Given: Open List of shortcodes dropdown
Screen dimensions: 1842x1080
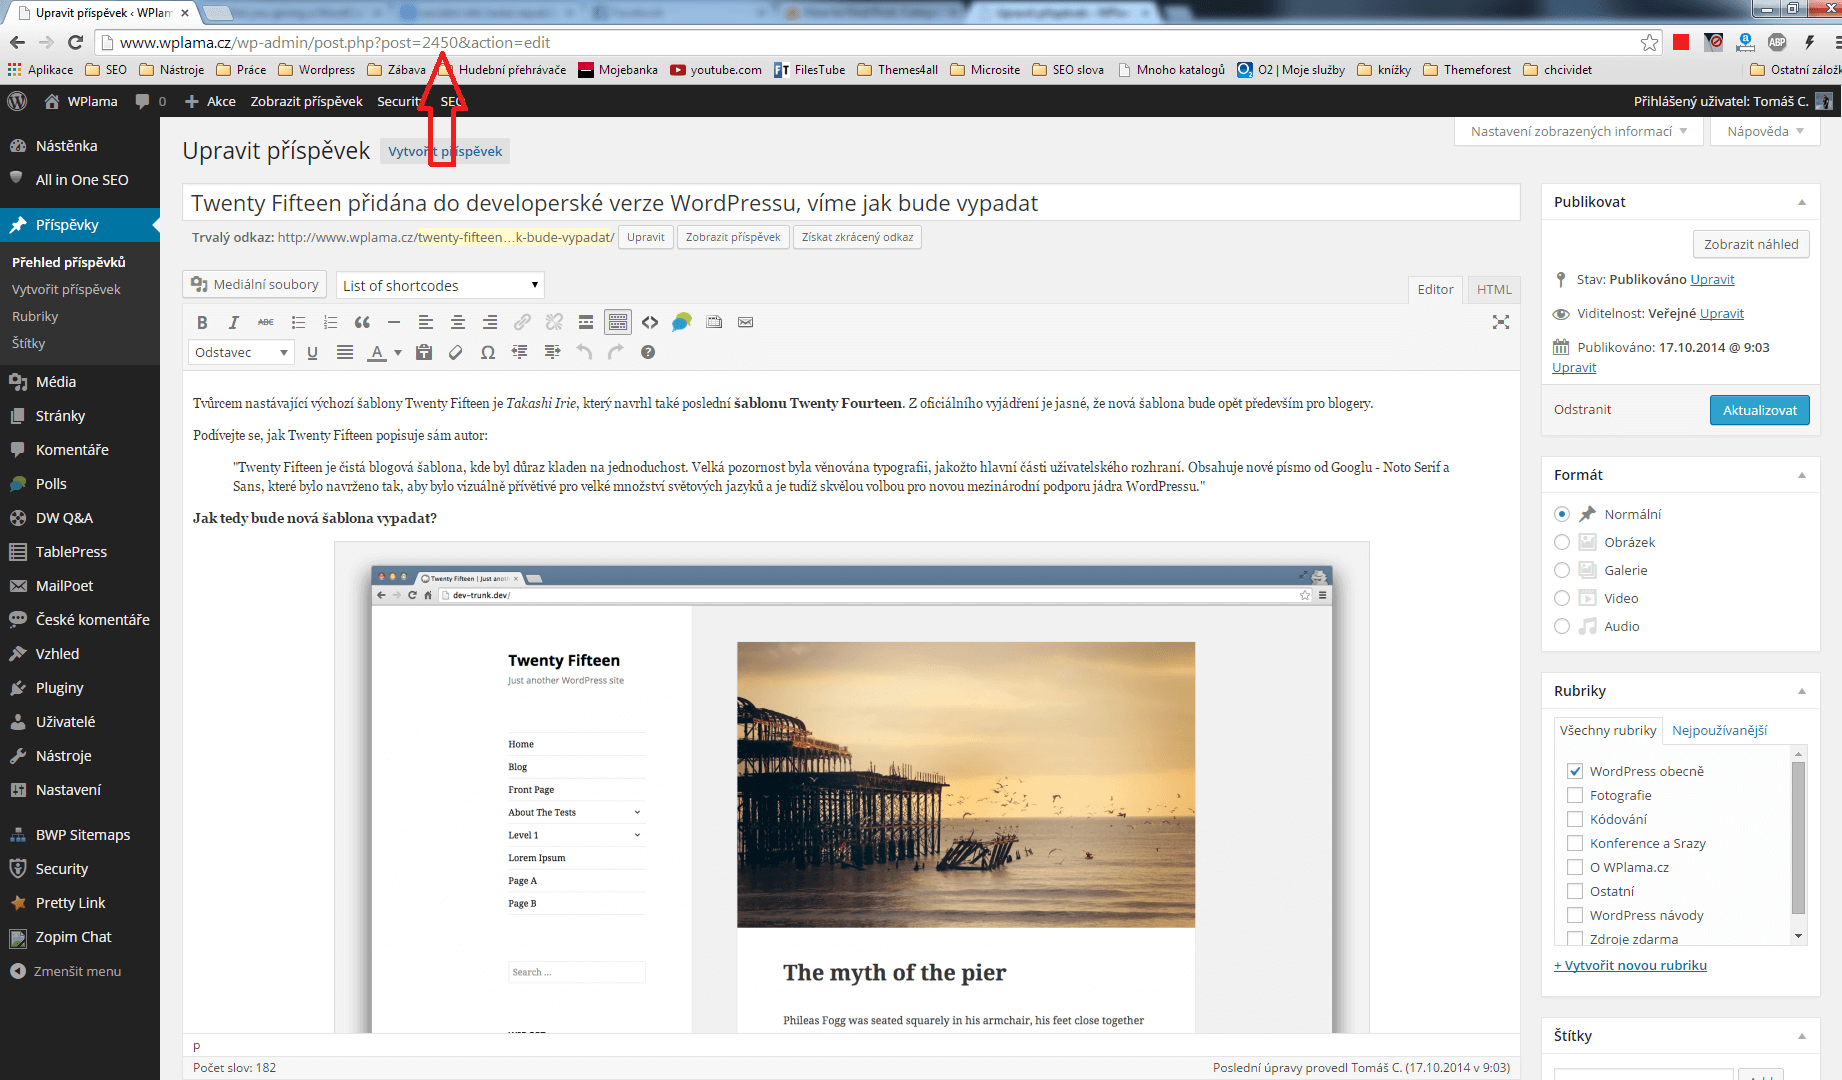Looking at the screenshot, I should [x=440, y=285].
